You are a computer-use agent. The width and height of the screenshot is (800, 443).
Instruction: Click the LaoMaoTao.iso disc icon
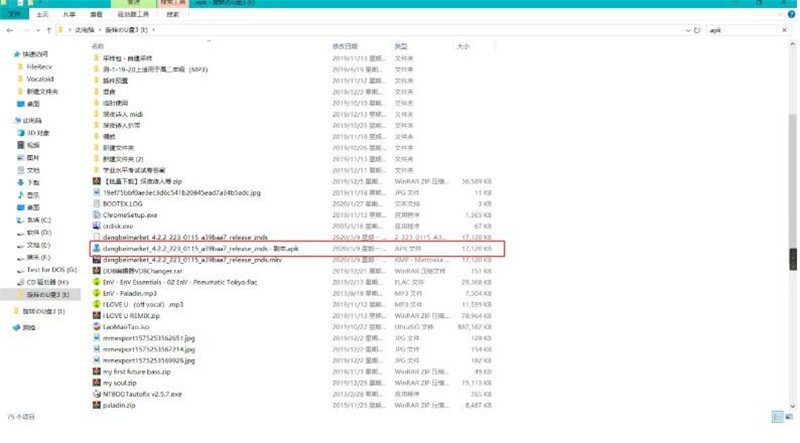(x=96, y=327)
